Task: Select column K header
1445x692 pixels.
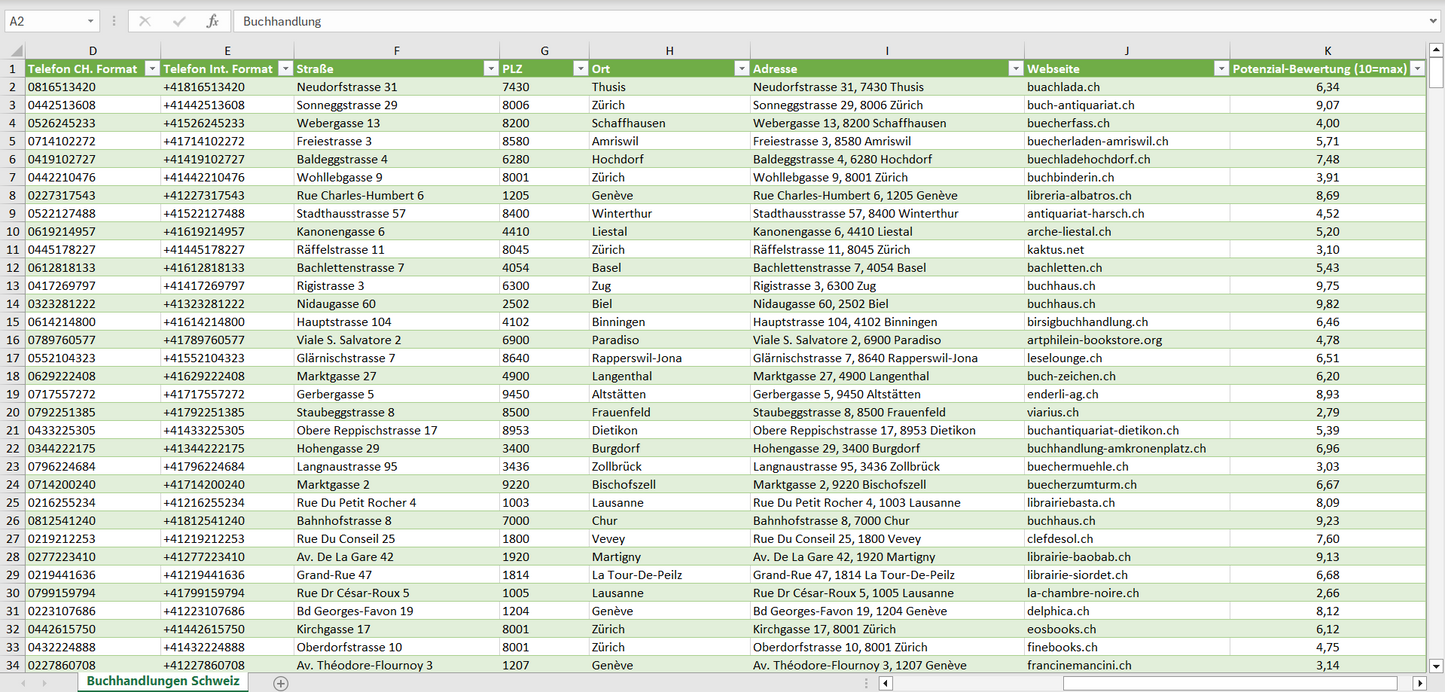Action: point(1327,51)
